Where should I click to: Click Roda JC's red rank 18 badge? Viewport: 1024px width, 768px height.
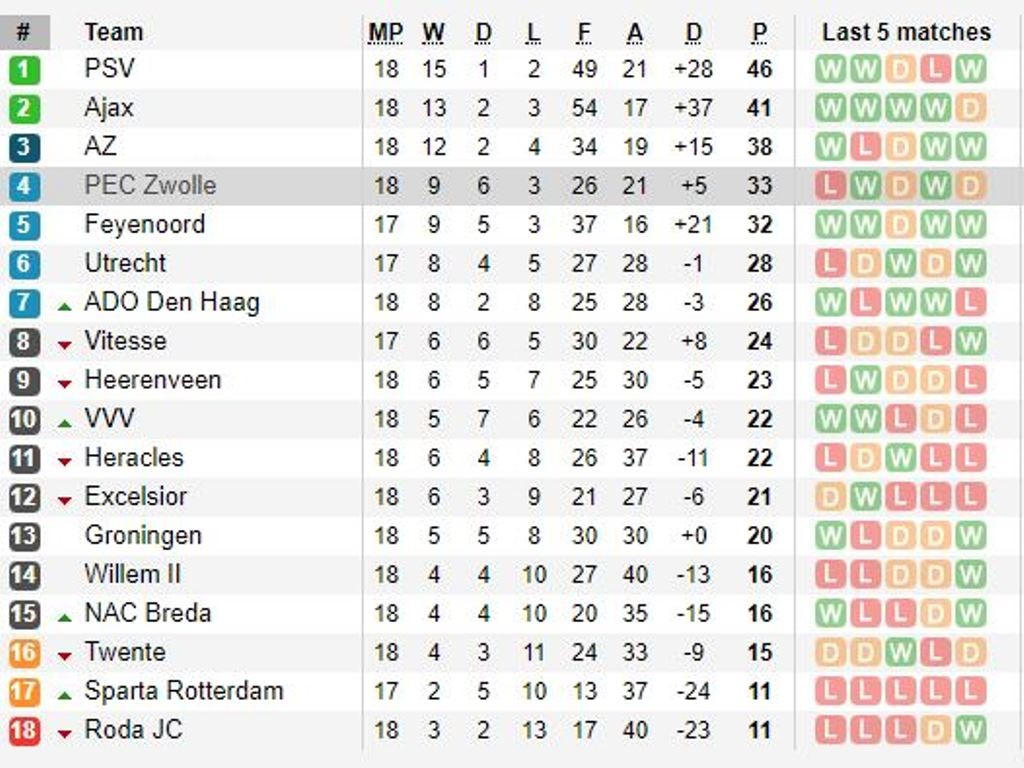pos(24,731)
